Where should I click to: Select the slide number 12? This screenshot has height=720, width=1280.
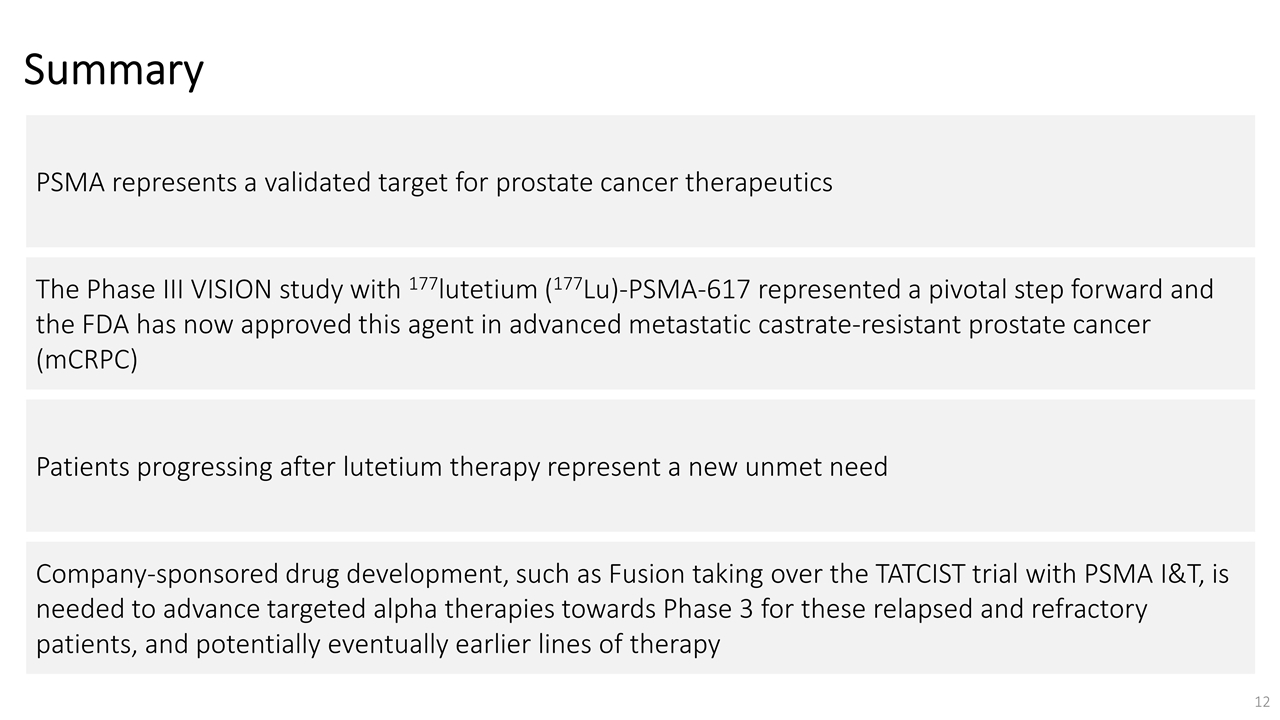[x=1262, y=702]
